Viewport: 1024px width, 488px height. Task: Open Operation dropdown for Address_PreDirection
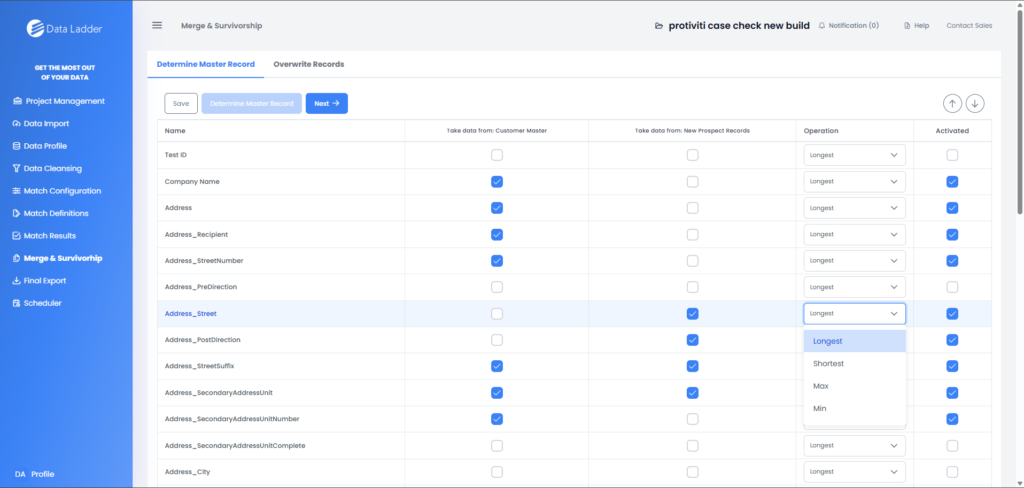pos(854,287)
